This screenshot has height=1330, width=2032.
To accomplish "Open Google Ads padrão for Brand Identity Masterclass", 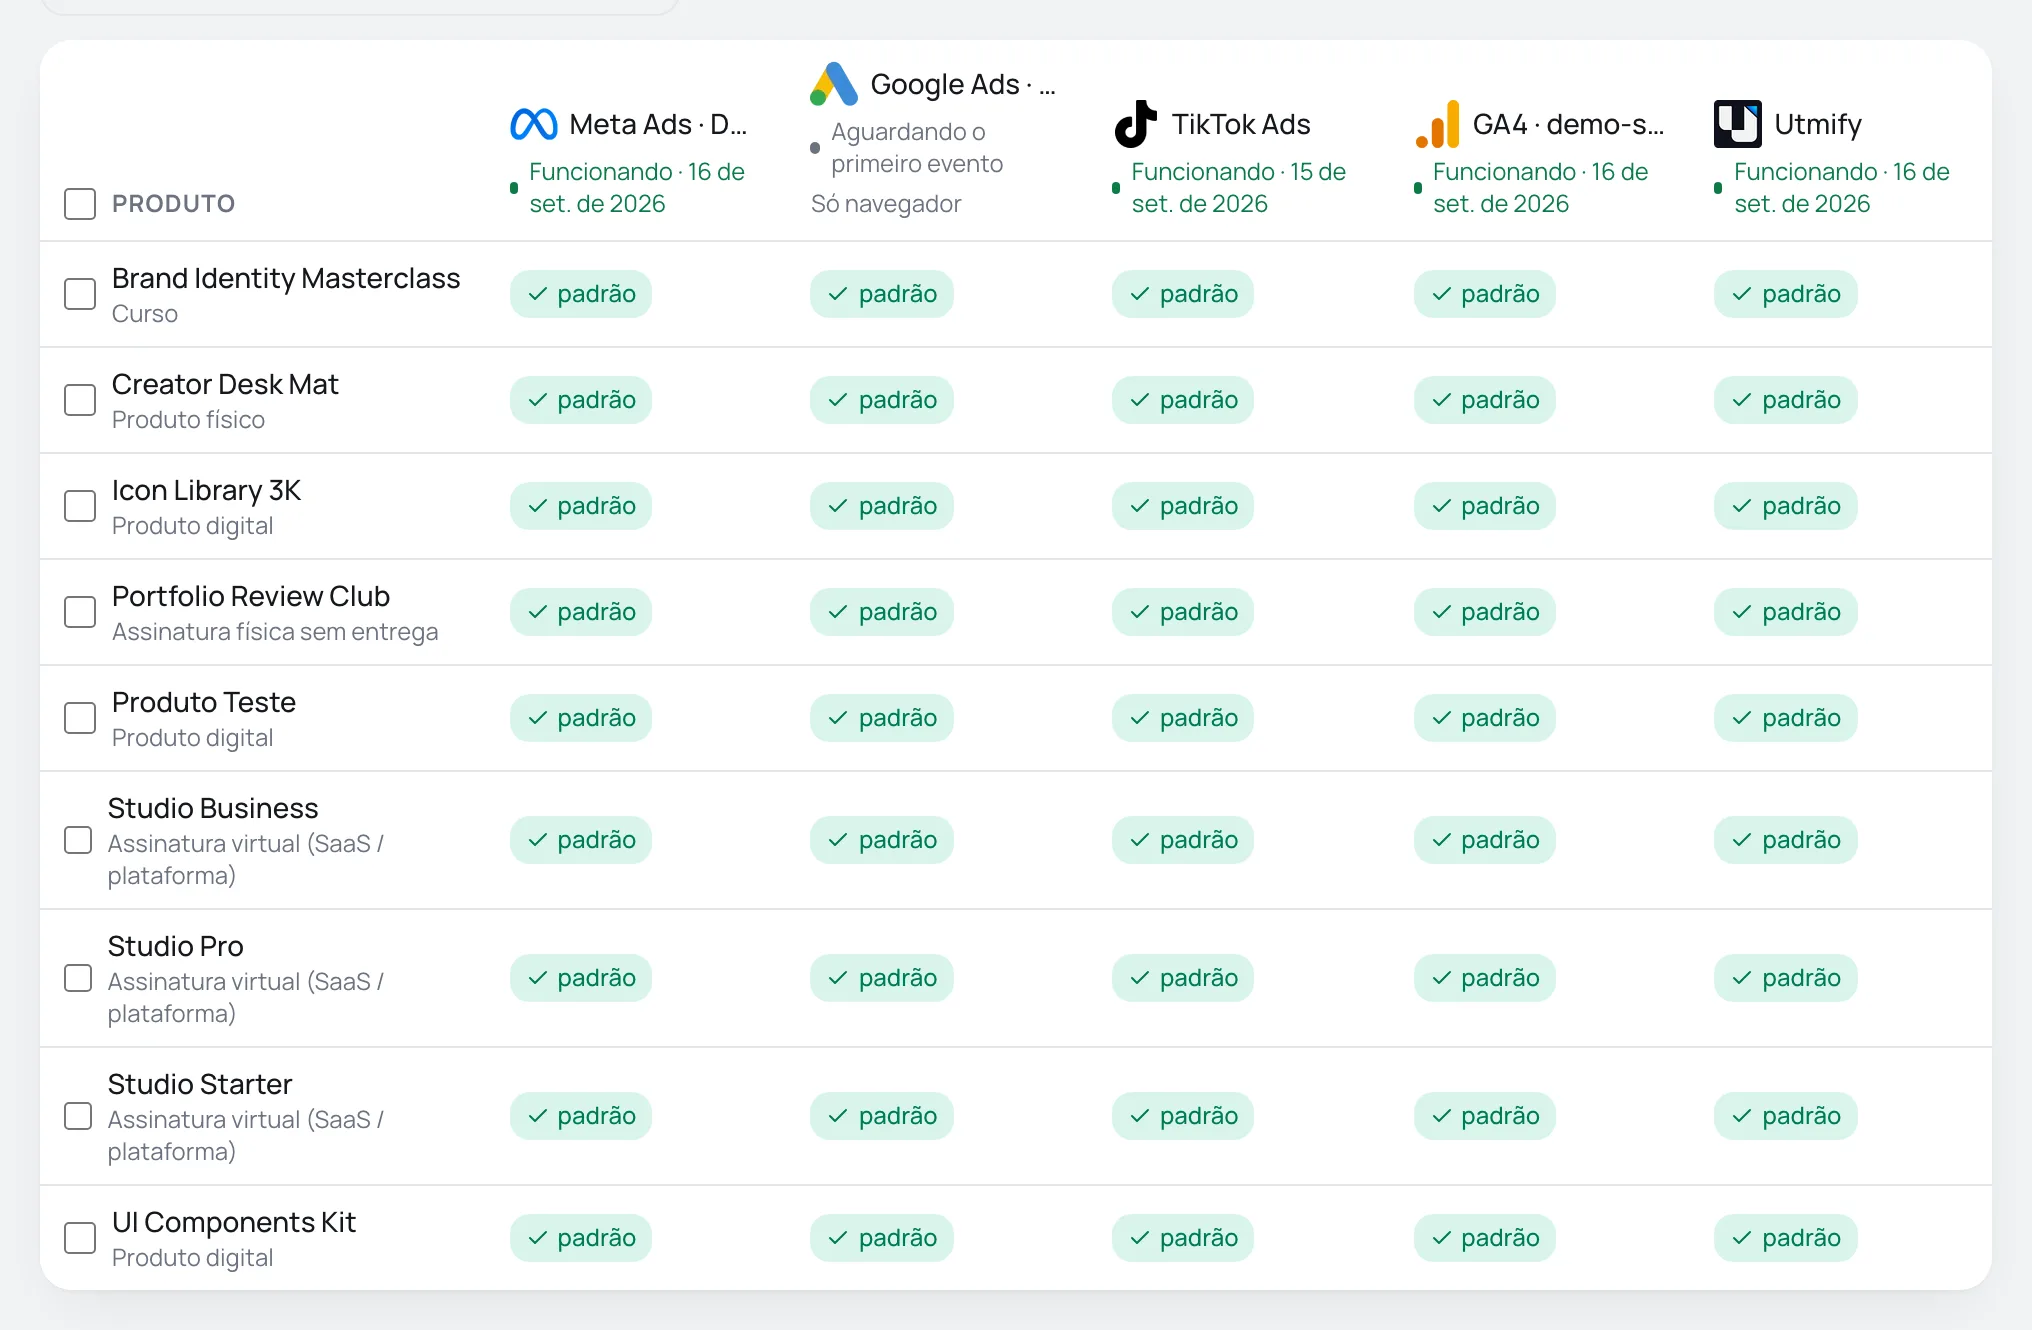I will (x=882, y=294).
